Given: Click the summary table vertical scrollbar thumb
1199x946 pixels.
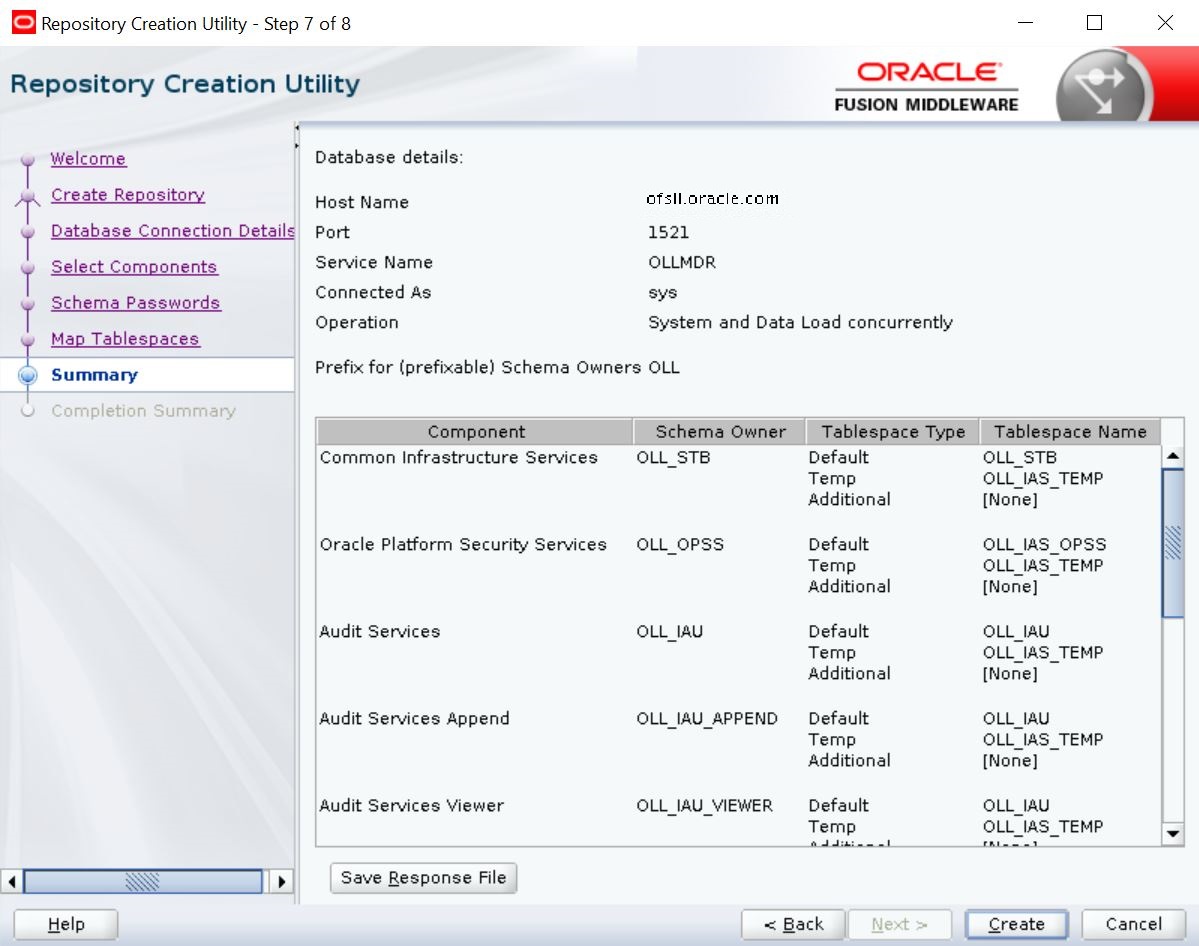Looking at the screenshot, I should (1172, 542).
